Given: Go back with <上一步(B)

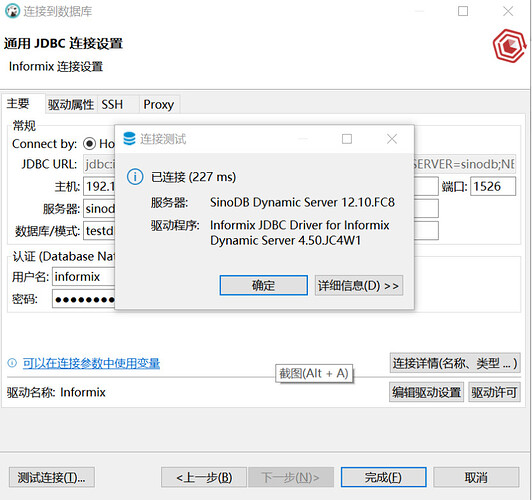Looking at the screenshot, I should tap(204, 477).
